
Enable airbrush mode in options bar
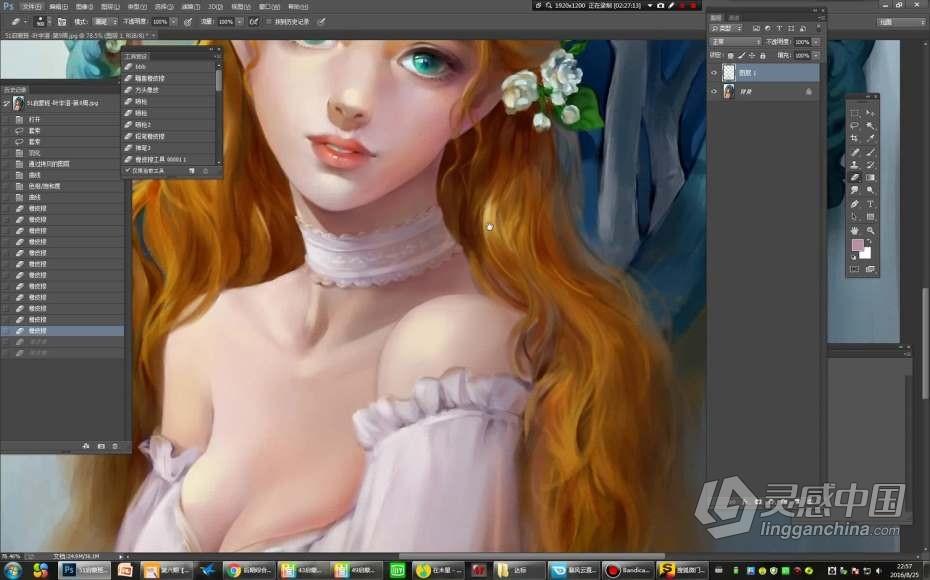click(253, 21)
